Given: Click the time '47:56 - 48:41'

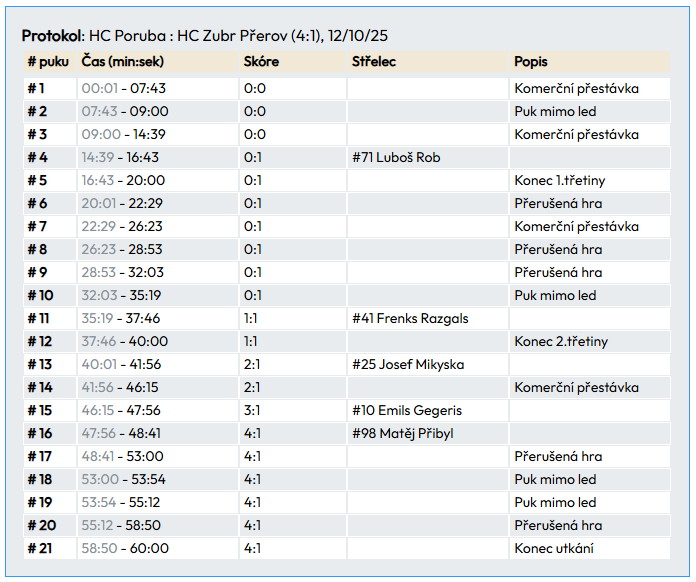Looking at the screenshot, I should tap(120, 434).
